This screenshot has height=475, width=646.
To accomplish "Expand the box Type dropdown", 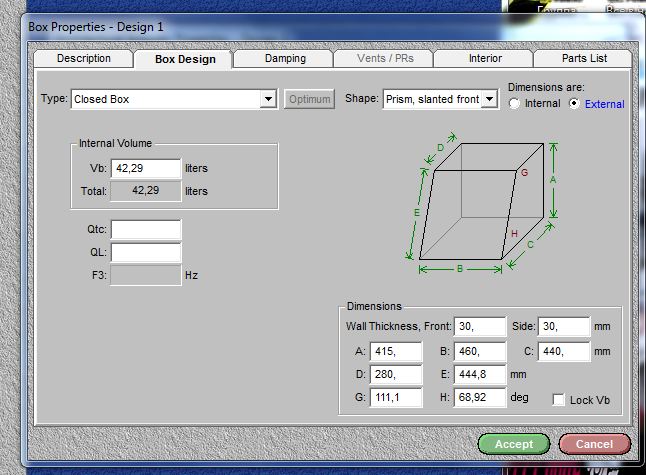I will point(268,99).
